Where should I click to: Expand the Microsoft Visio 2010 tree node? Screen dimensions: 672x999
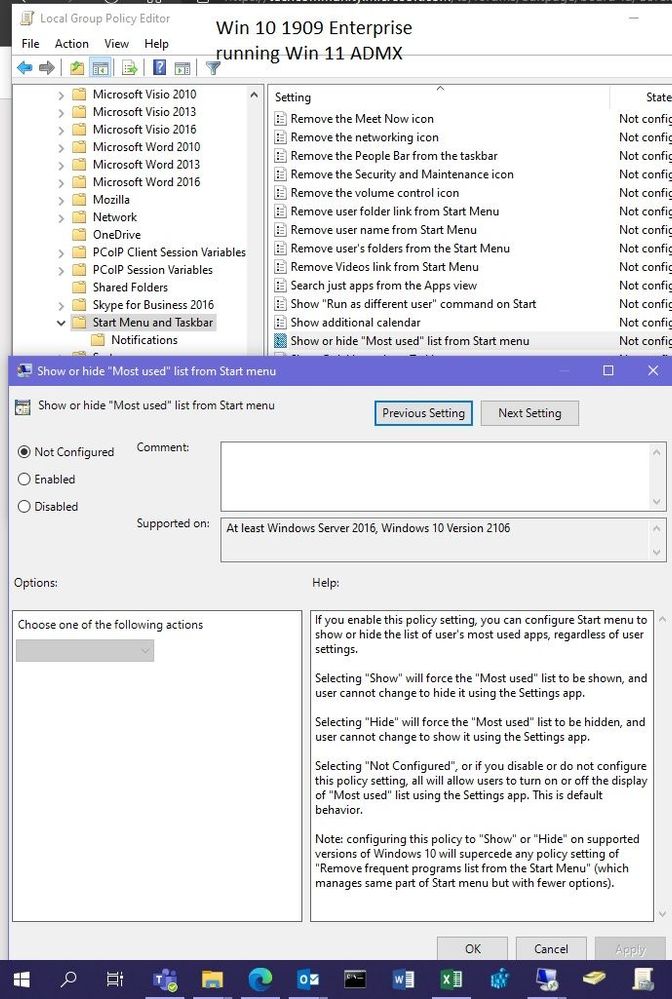tap(61, 95)
